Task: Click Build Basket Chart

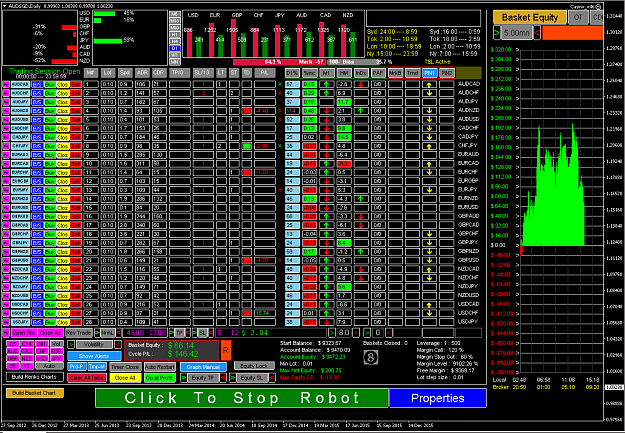Action: (x=34, y=393)
